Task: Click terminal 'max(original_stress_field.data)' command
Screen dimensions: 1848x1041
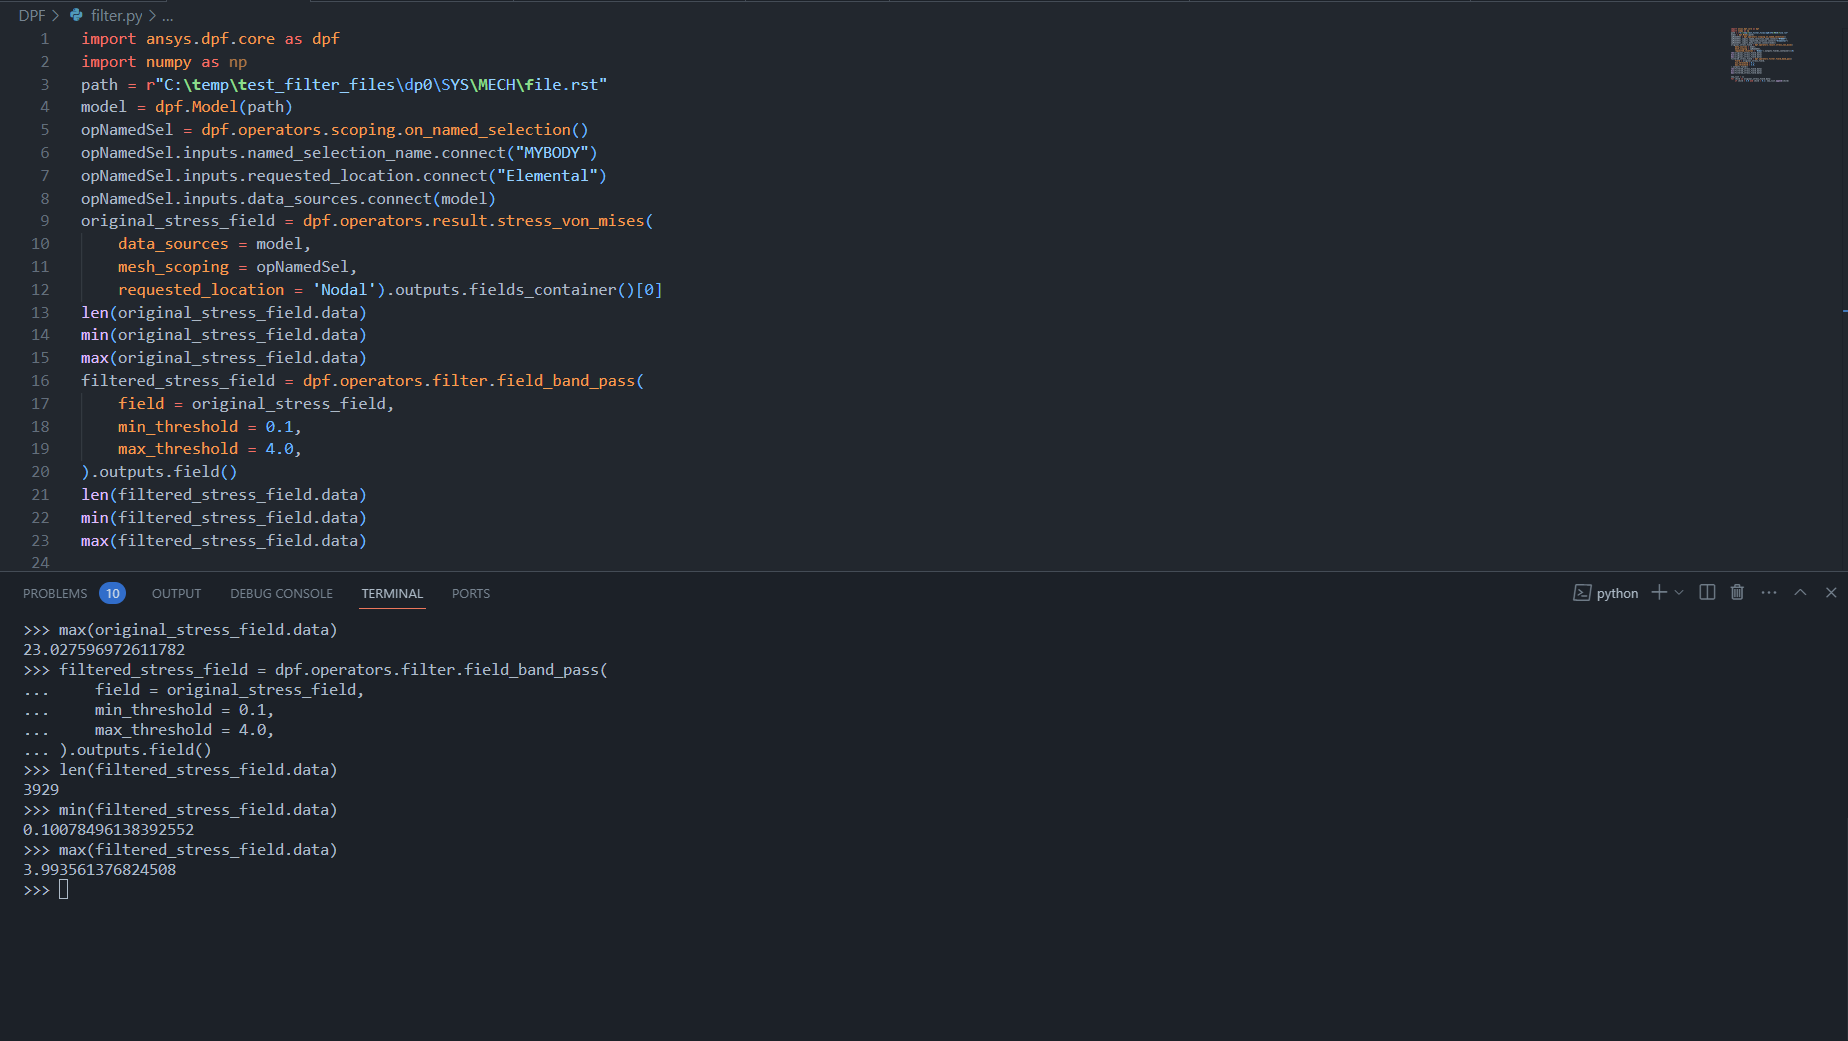Action: (x=198, y=630)
